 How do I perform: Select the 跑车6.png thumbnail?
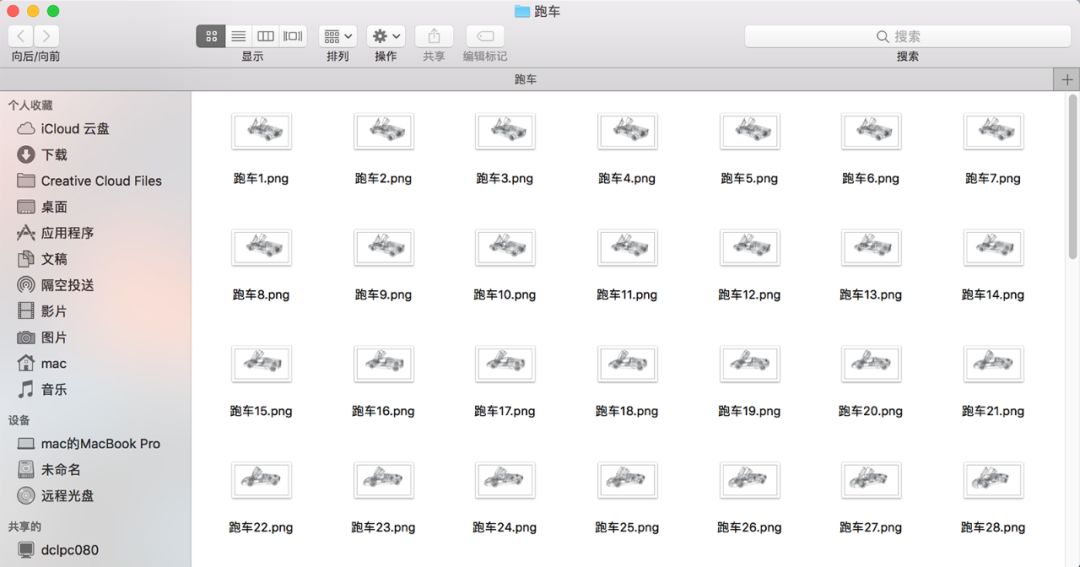pyautogui.click(x=871, y=131)
